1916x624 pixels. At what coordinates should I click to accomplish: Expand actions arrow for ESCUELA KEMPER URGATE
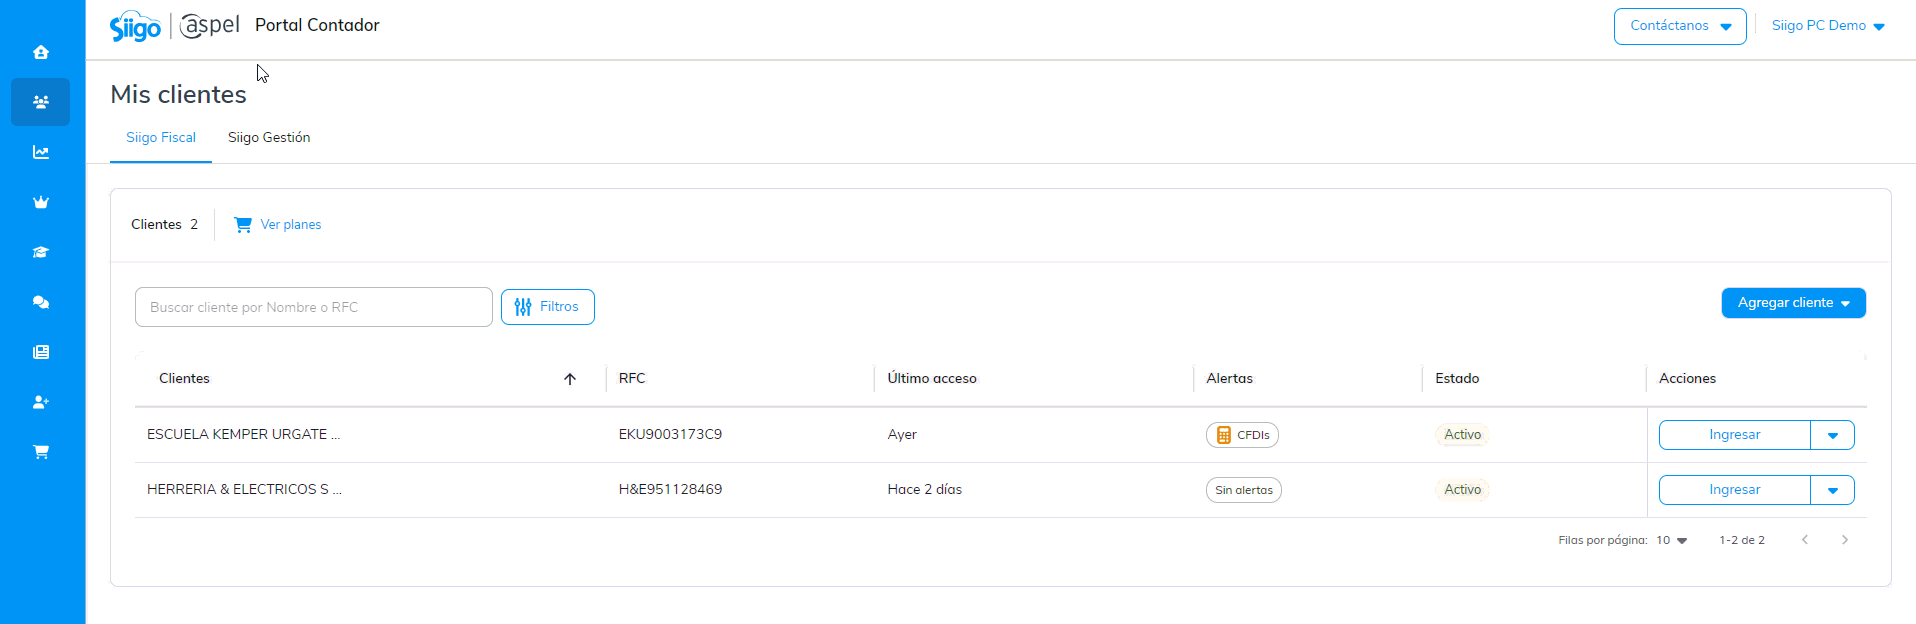click(1832, 435)
